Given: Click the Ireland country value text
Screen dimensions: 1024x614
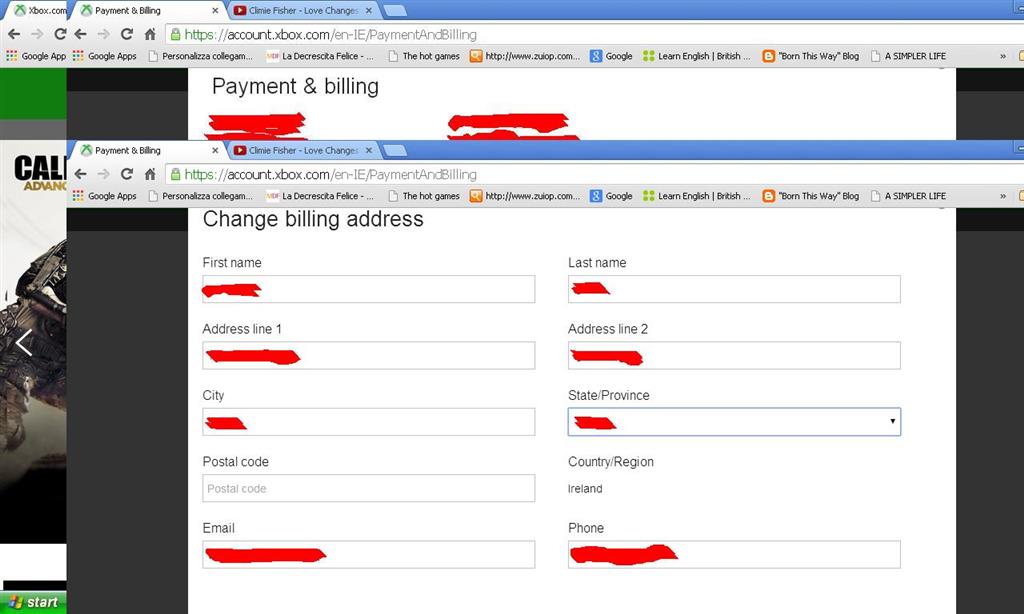Looking at the screenshot, I should coord(585,489).
